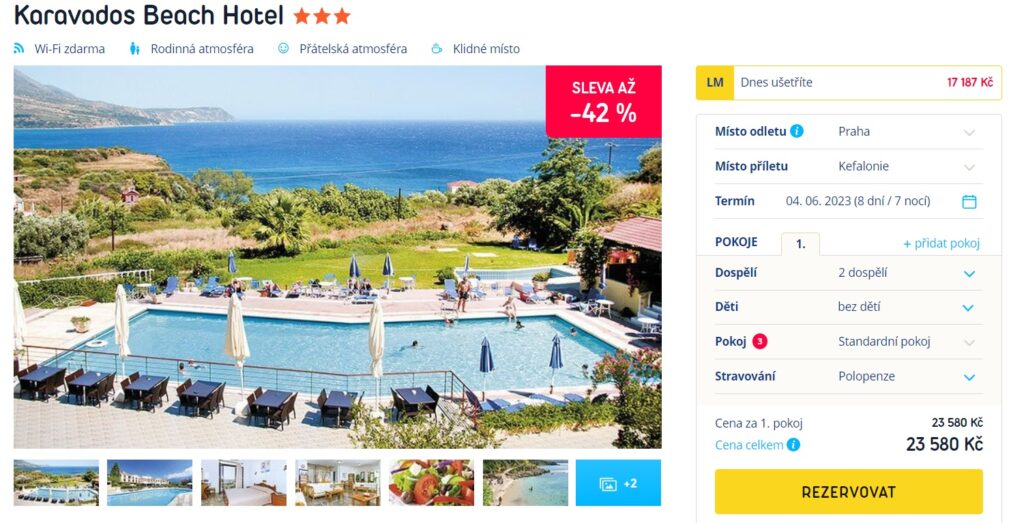Click the Wi-Fi zdarma icon
Viewport: 1024px width, 523px height.
click(19, 48)
